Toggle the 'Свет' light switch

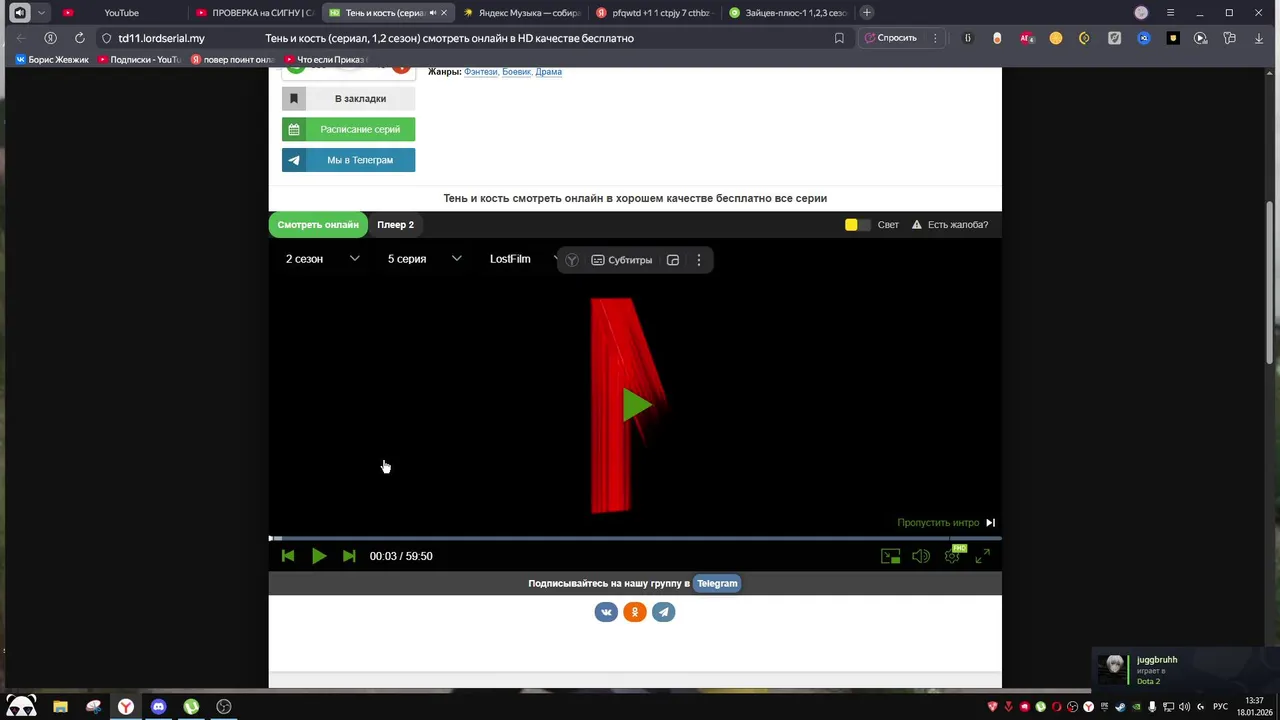click(x=858, y=225)
